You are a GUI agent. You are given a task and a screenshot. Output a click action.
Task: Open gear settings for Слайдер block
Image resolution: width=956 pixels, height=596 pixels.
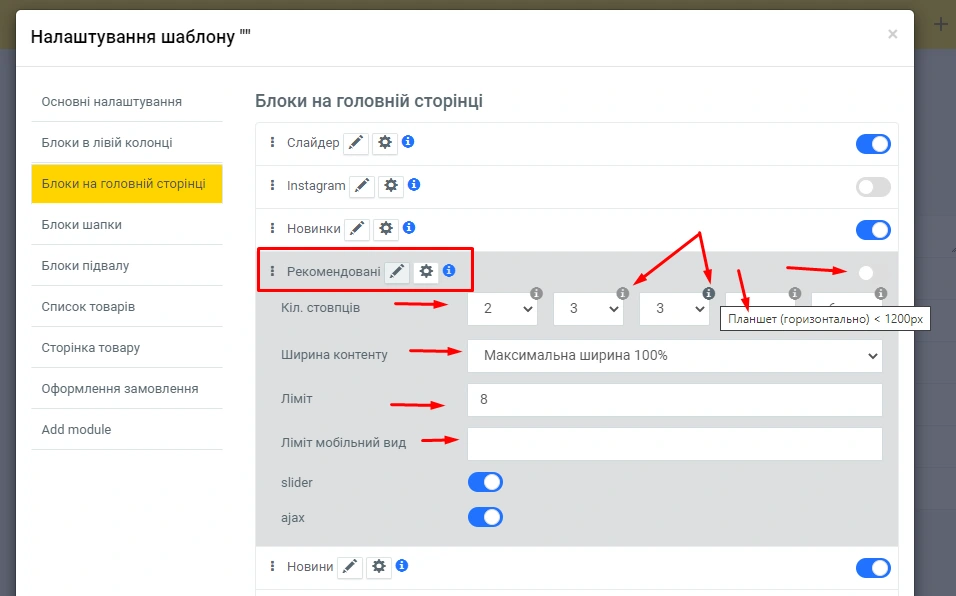385,143
